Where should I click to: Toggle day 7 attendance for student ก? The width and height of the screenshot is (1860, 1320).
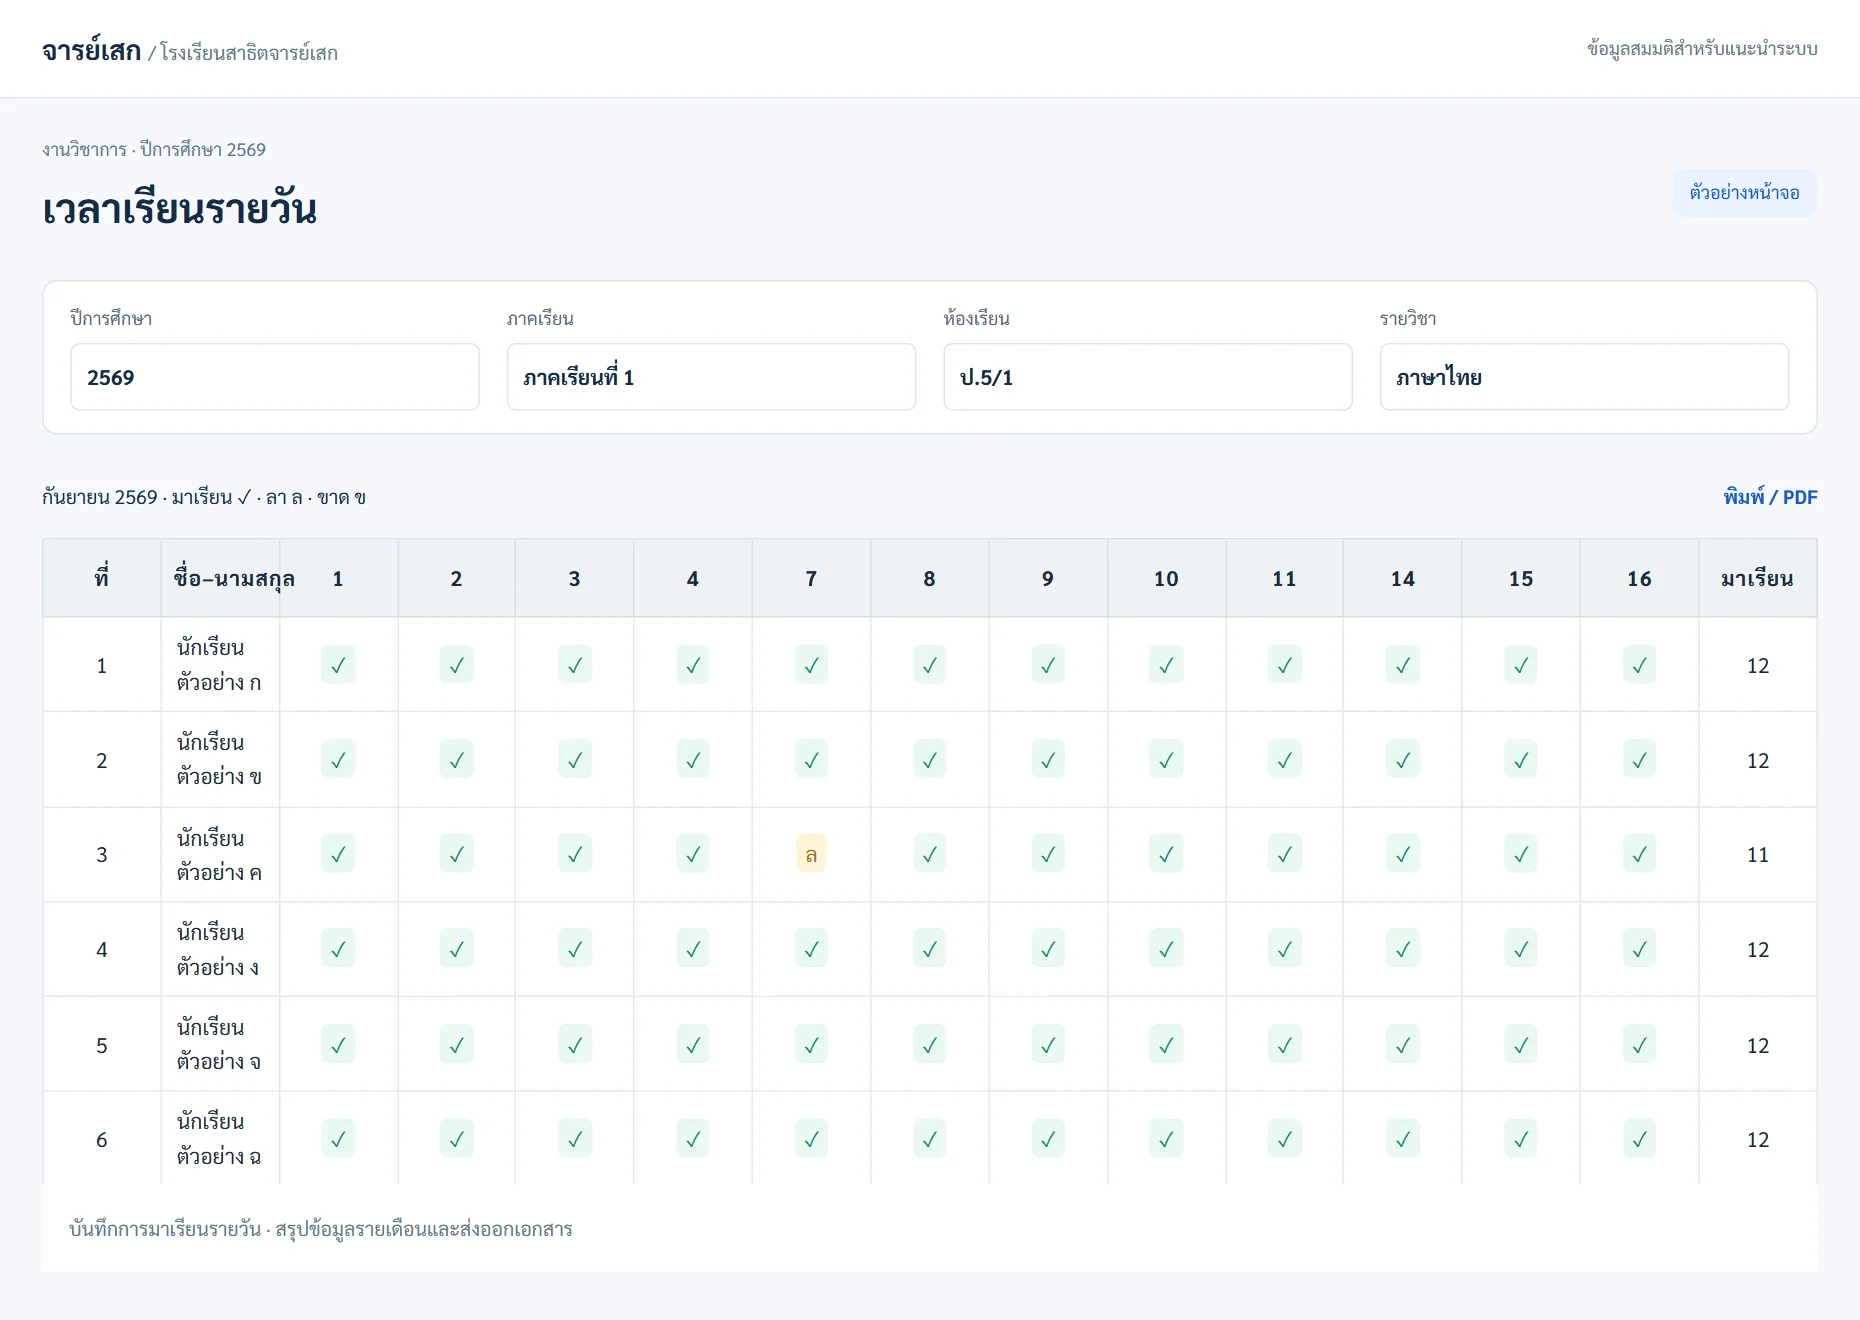[811, 665]
